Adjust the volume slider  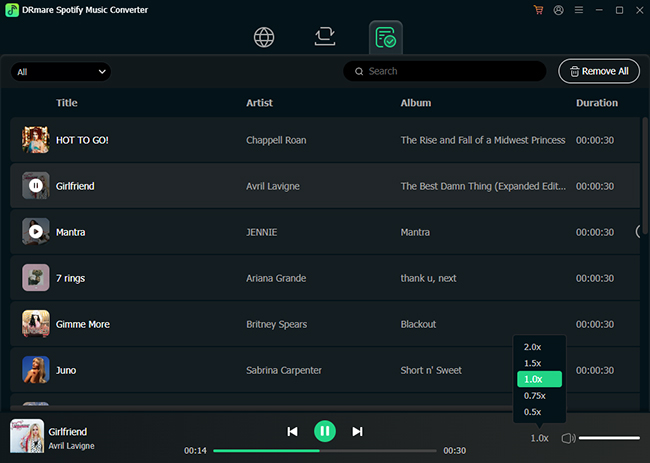609,438
